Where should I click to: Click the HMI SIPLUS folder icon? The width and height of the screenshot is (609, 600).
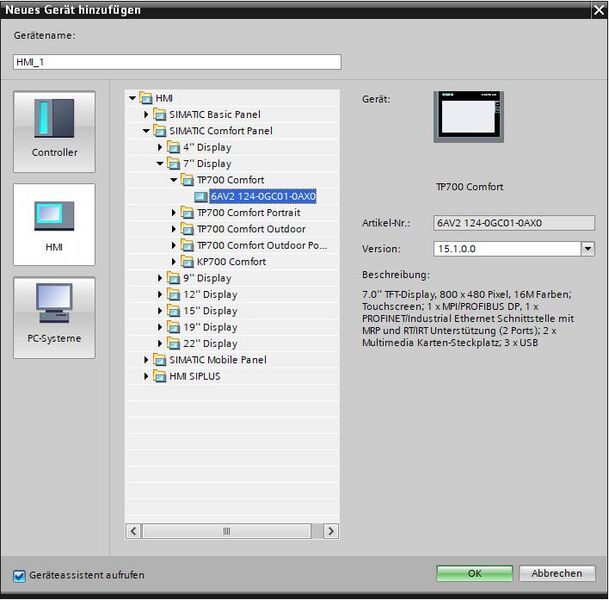pos(160,376)
